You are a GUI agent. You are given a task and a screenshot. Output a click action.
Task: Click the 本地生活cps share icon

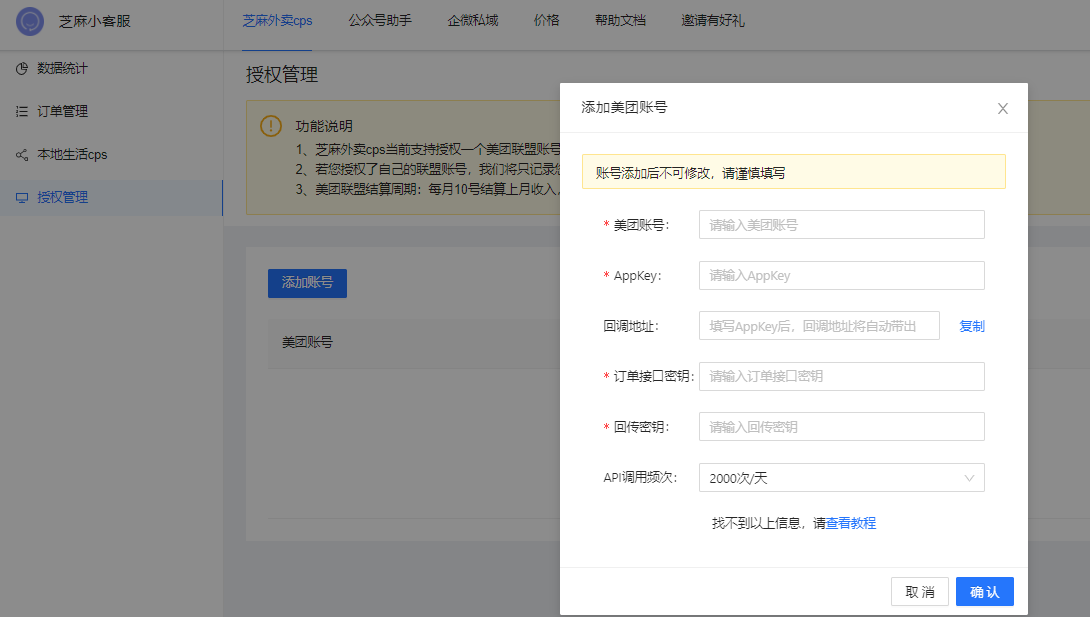tap(22, 154)
